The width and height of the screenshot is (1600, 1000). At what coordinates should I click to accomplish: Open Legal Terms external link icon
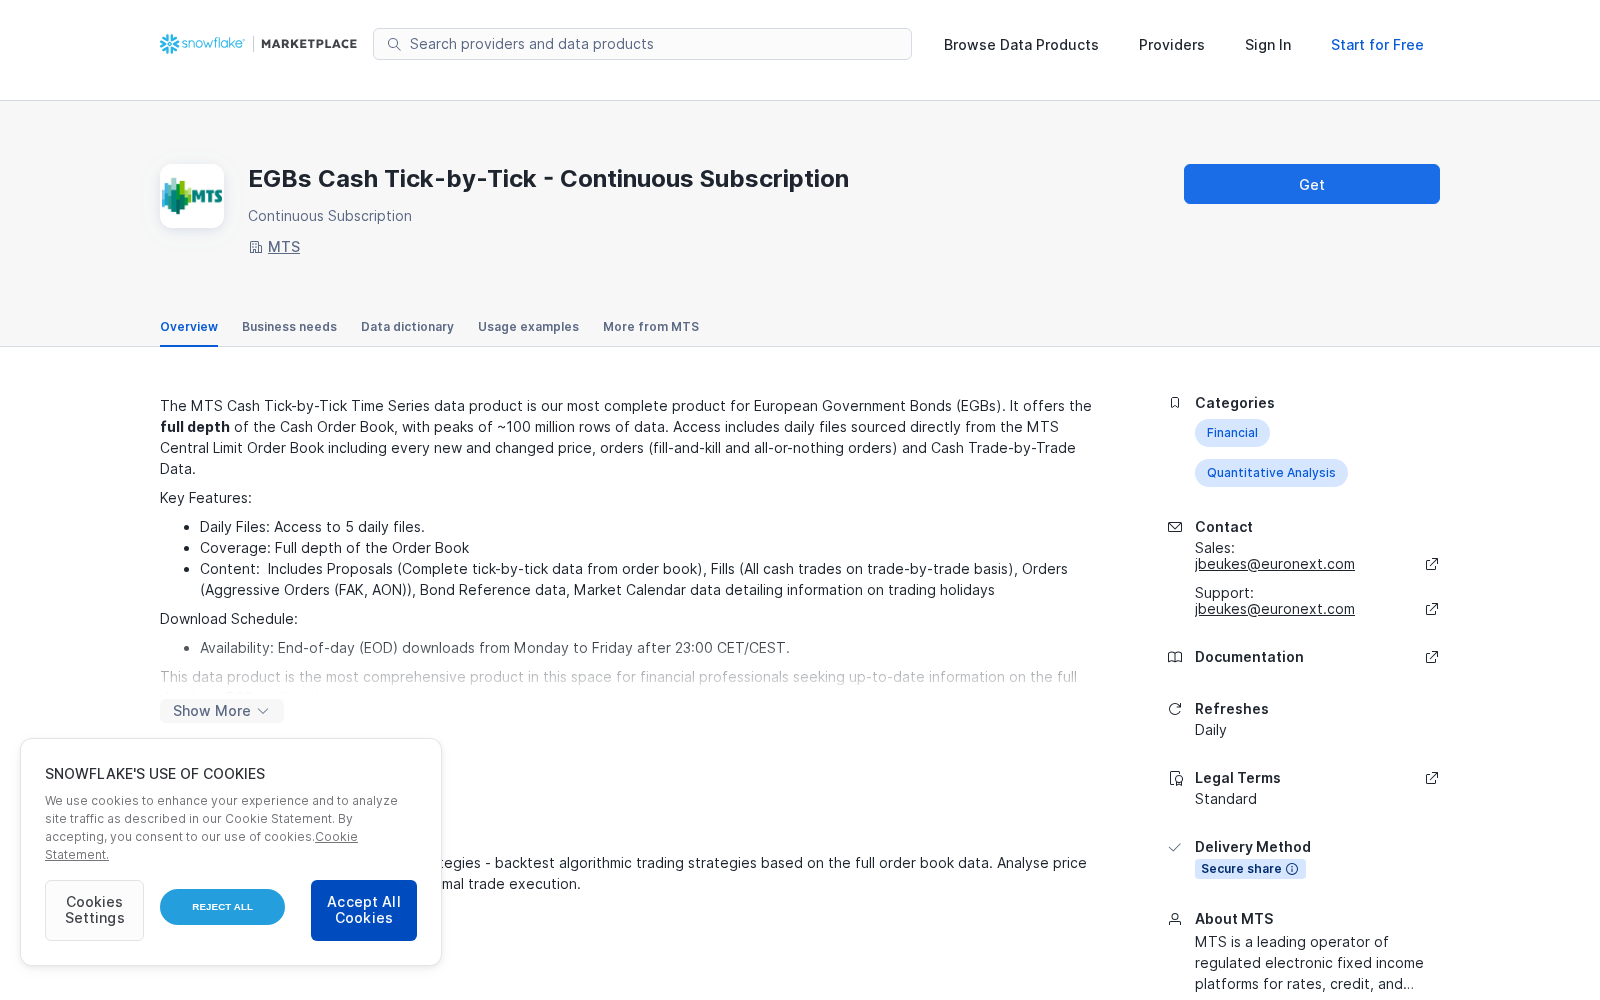pyautogui.click(x=1432, y=778)
